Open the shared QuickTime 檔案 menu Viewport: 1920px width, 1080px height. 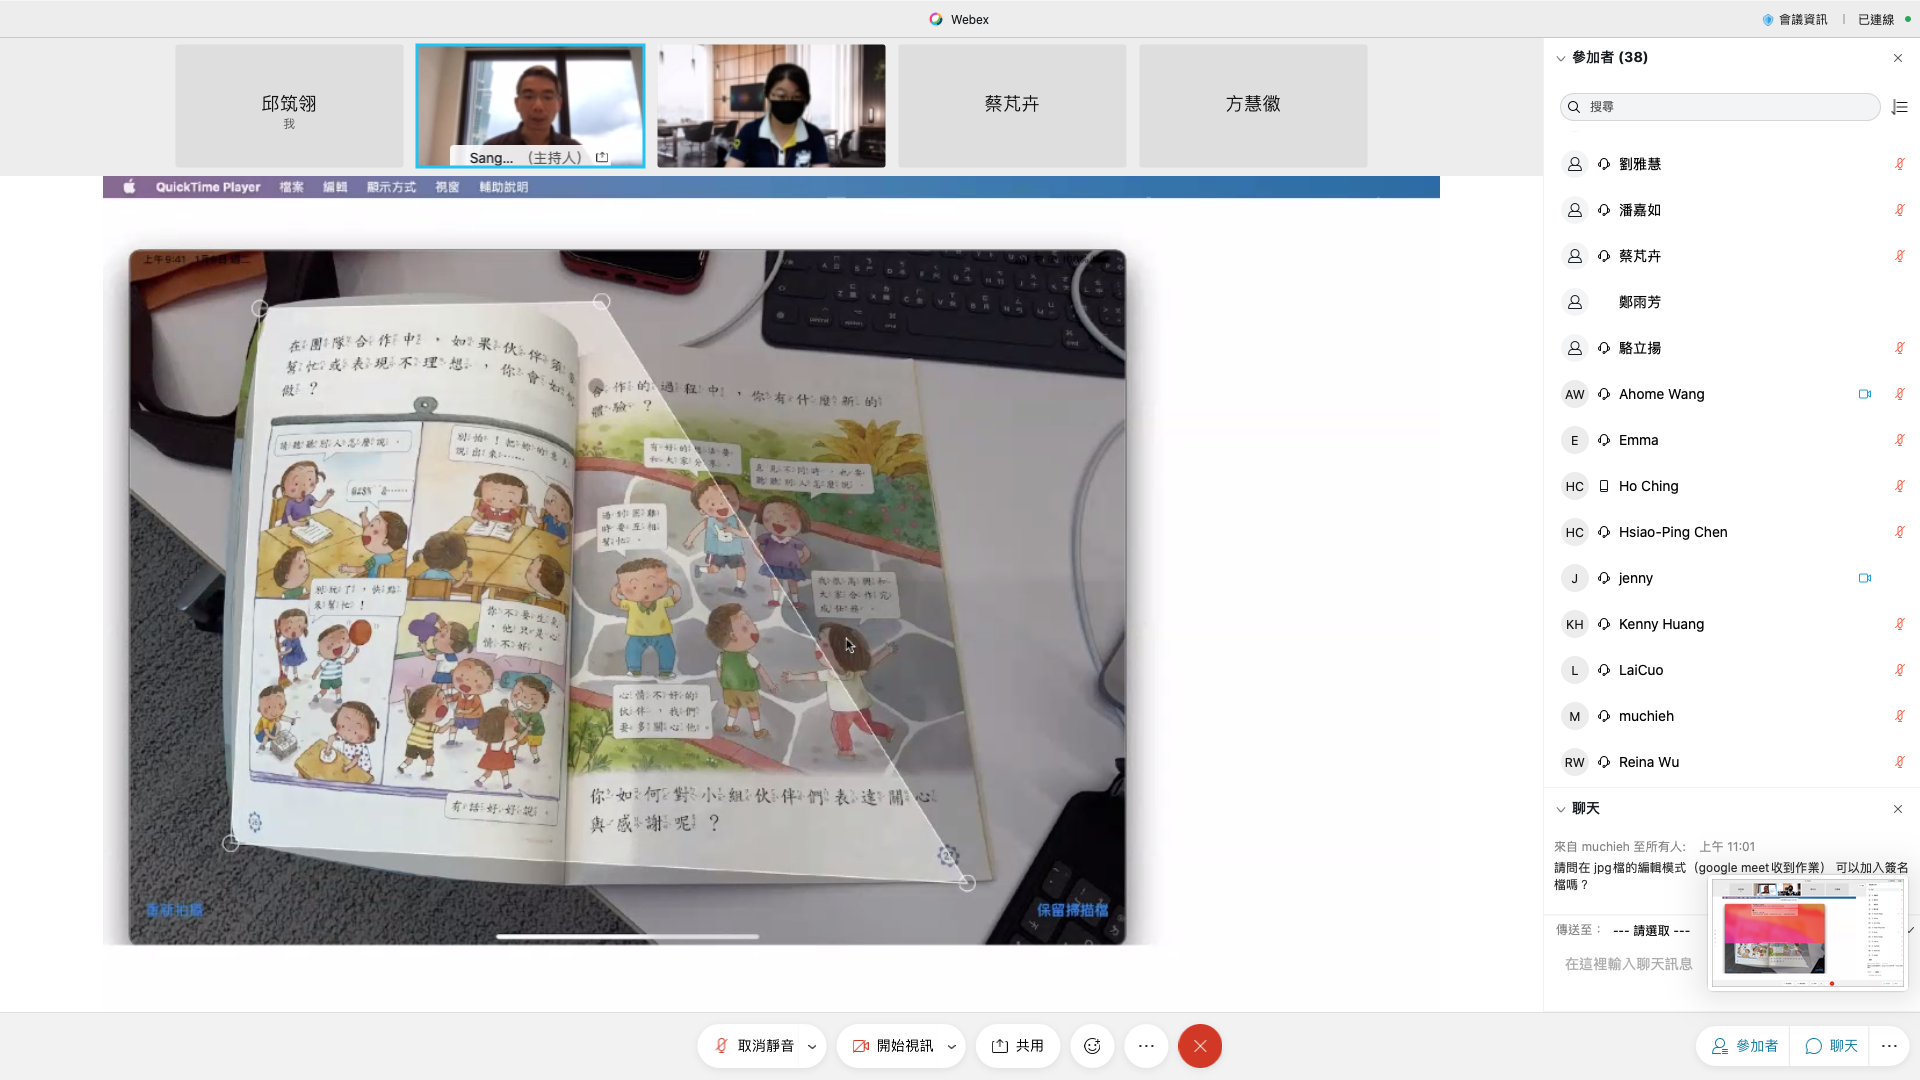point(291,187)
